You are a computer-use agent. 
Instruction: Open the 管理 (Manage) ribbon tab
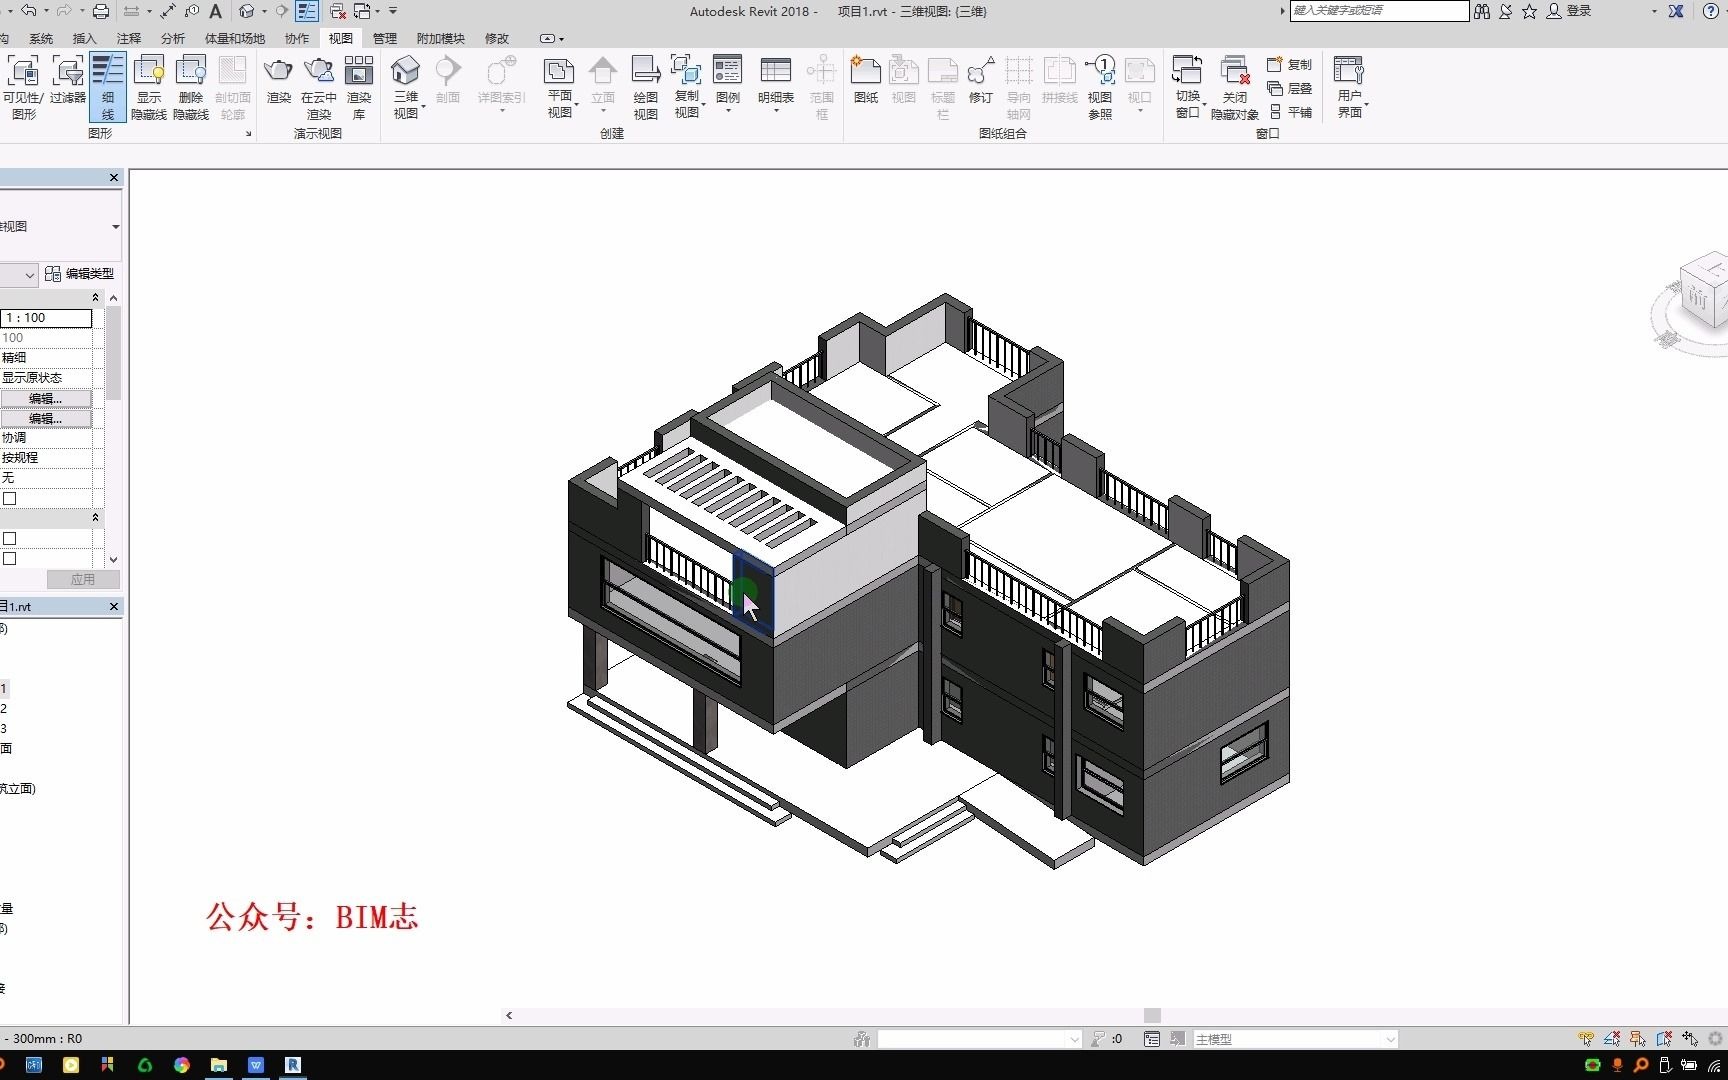pyautogui.click(x=385, y=38)
